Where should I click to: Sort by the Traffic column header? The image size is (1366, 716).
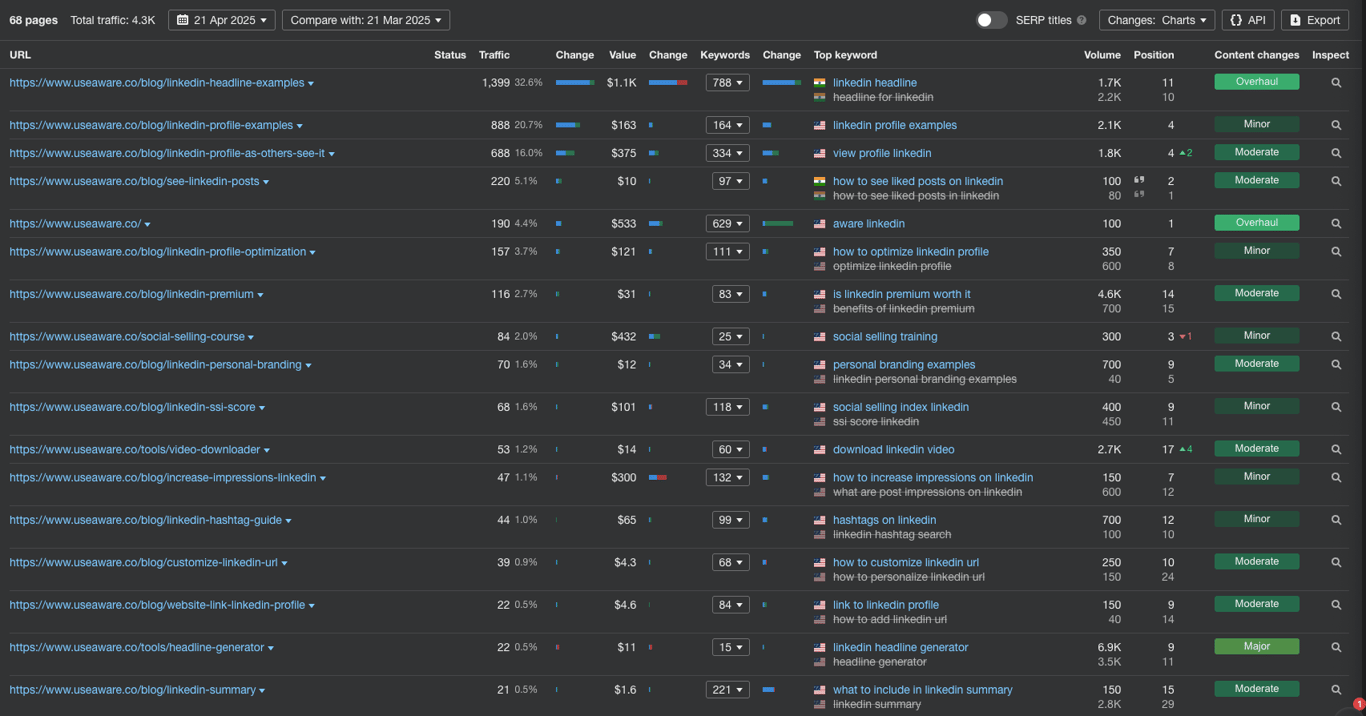494,55
